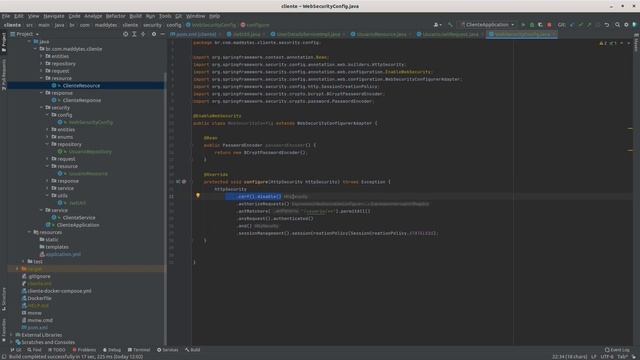Toggle the Favorites side tab on left strip
640x360 pixels.
point(4,331)
